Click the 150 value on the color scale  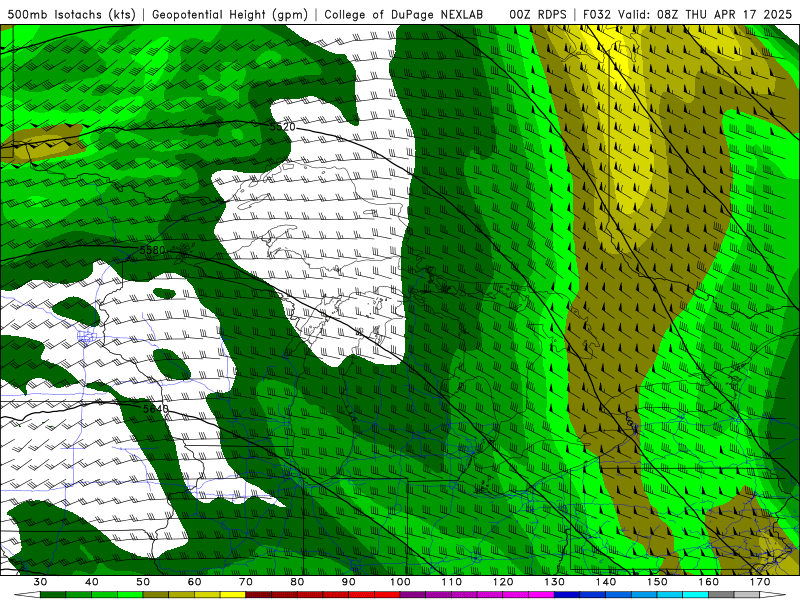(x=657, y=582)
